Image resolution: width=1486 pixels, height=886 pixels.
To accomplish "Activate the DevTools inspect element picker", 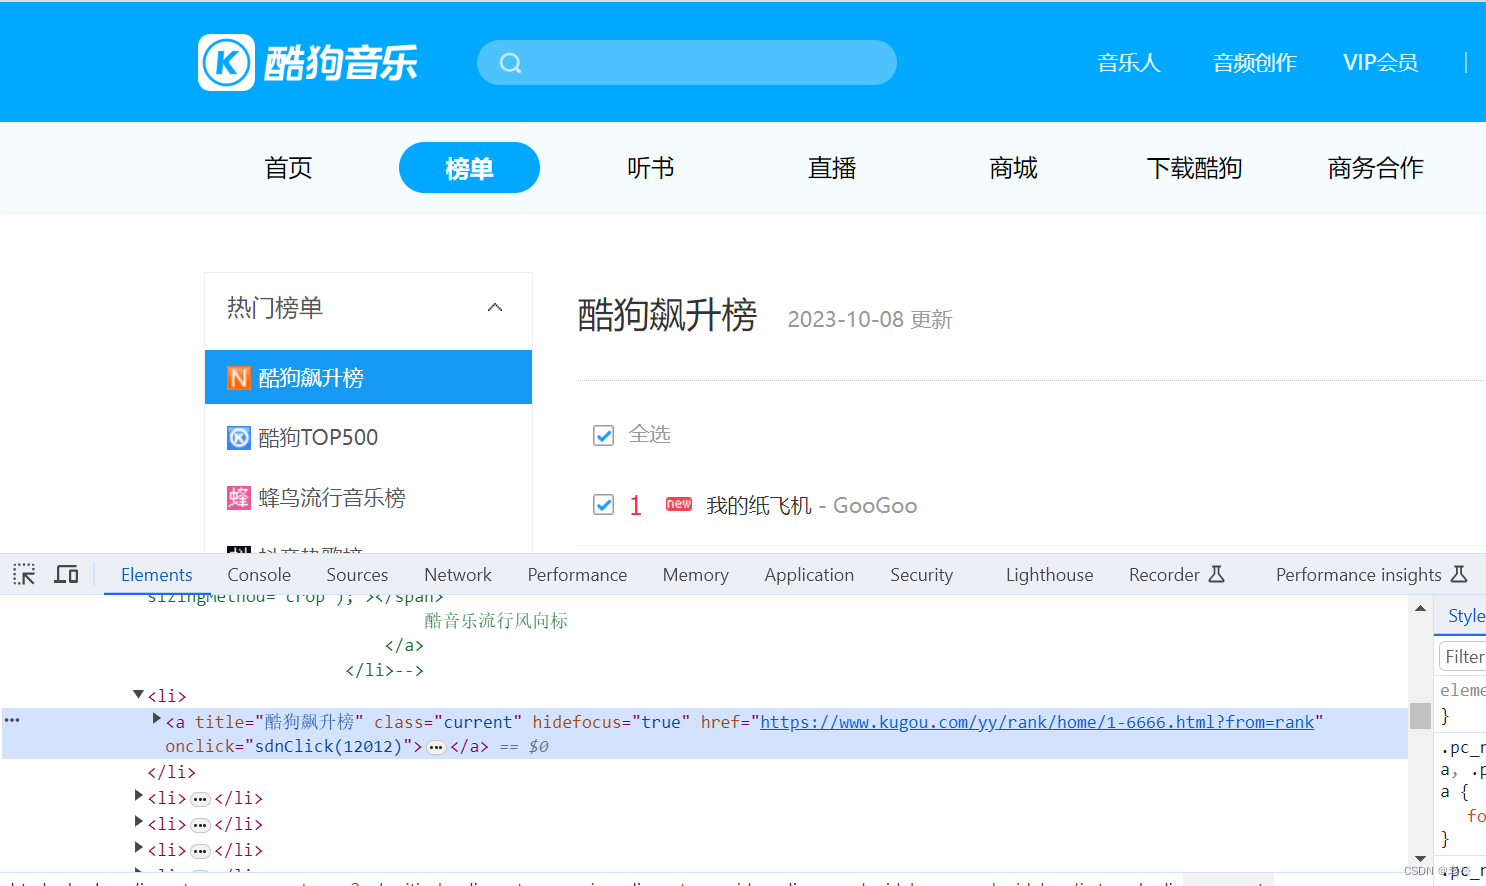I will tap(24, 575).
